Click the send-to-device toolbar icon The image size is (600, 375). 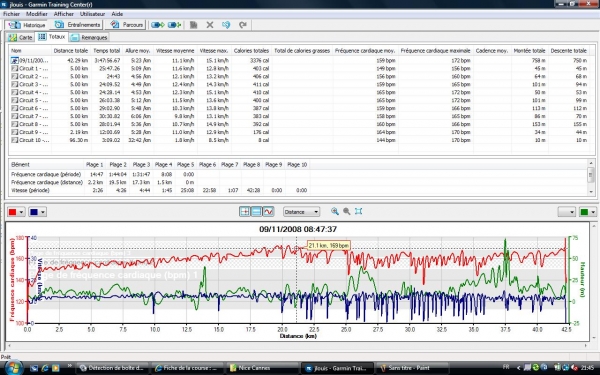(158, 25)
